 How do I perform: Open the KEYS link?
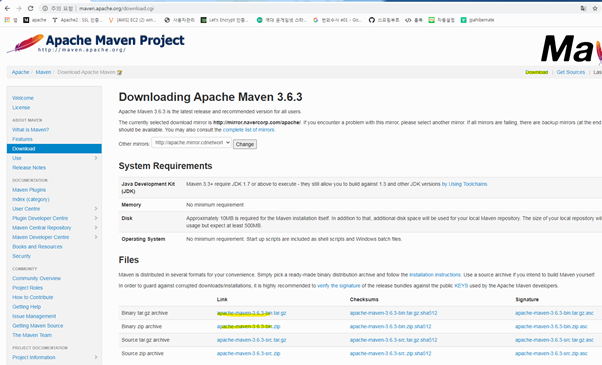(461, 286)
